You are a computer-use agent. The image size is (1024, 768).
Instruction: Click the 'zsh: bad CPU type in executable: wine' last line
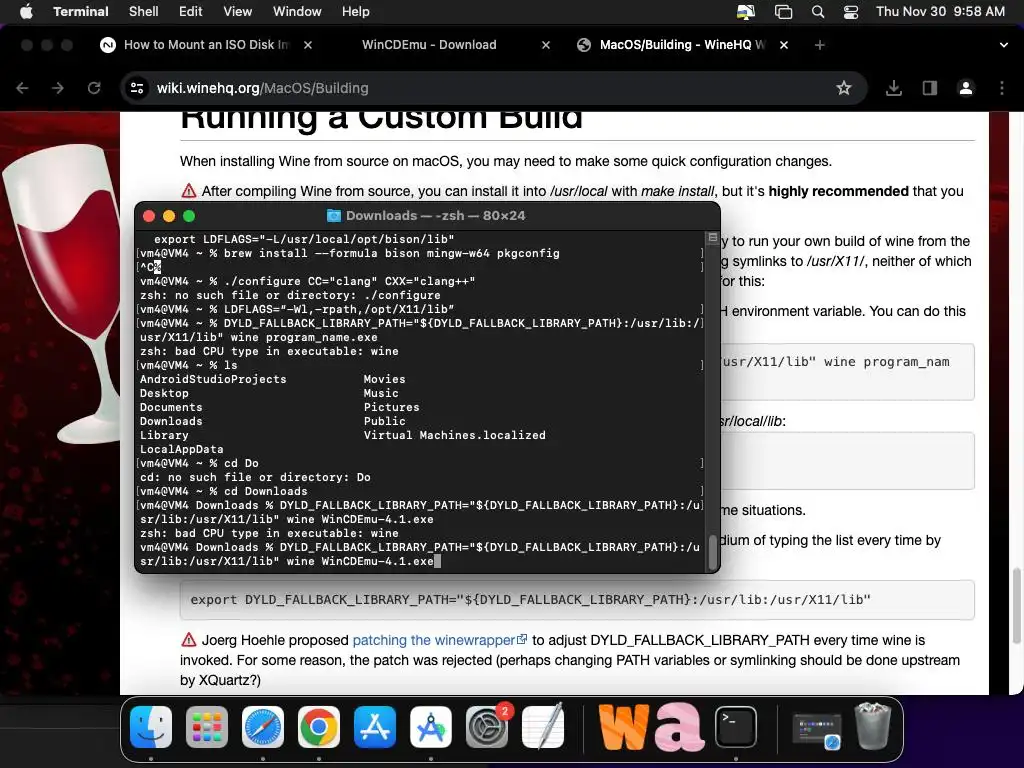point(269,534)
